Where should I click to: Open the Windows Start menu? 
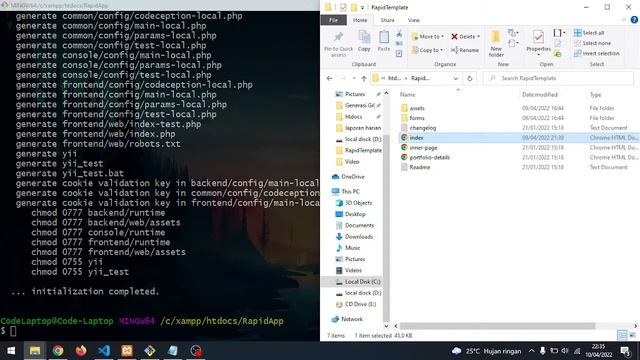tap(11, 351)
